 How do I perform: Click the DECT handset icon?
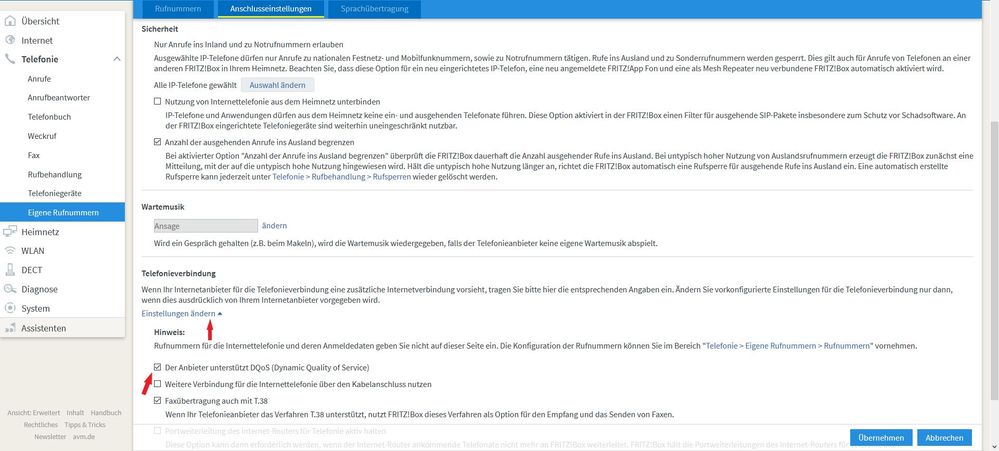10,270
